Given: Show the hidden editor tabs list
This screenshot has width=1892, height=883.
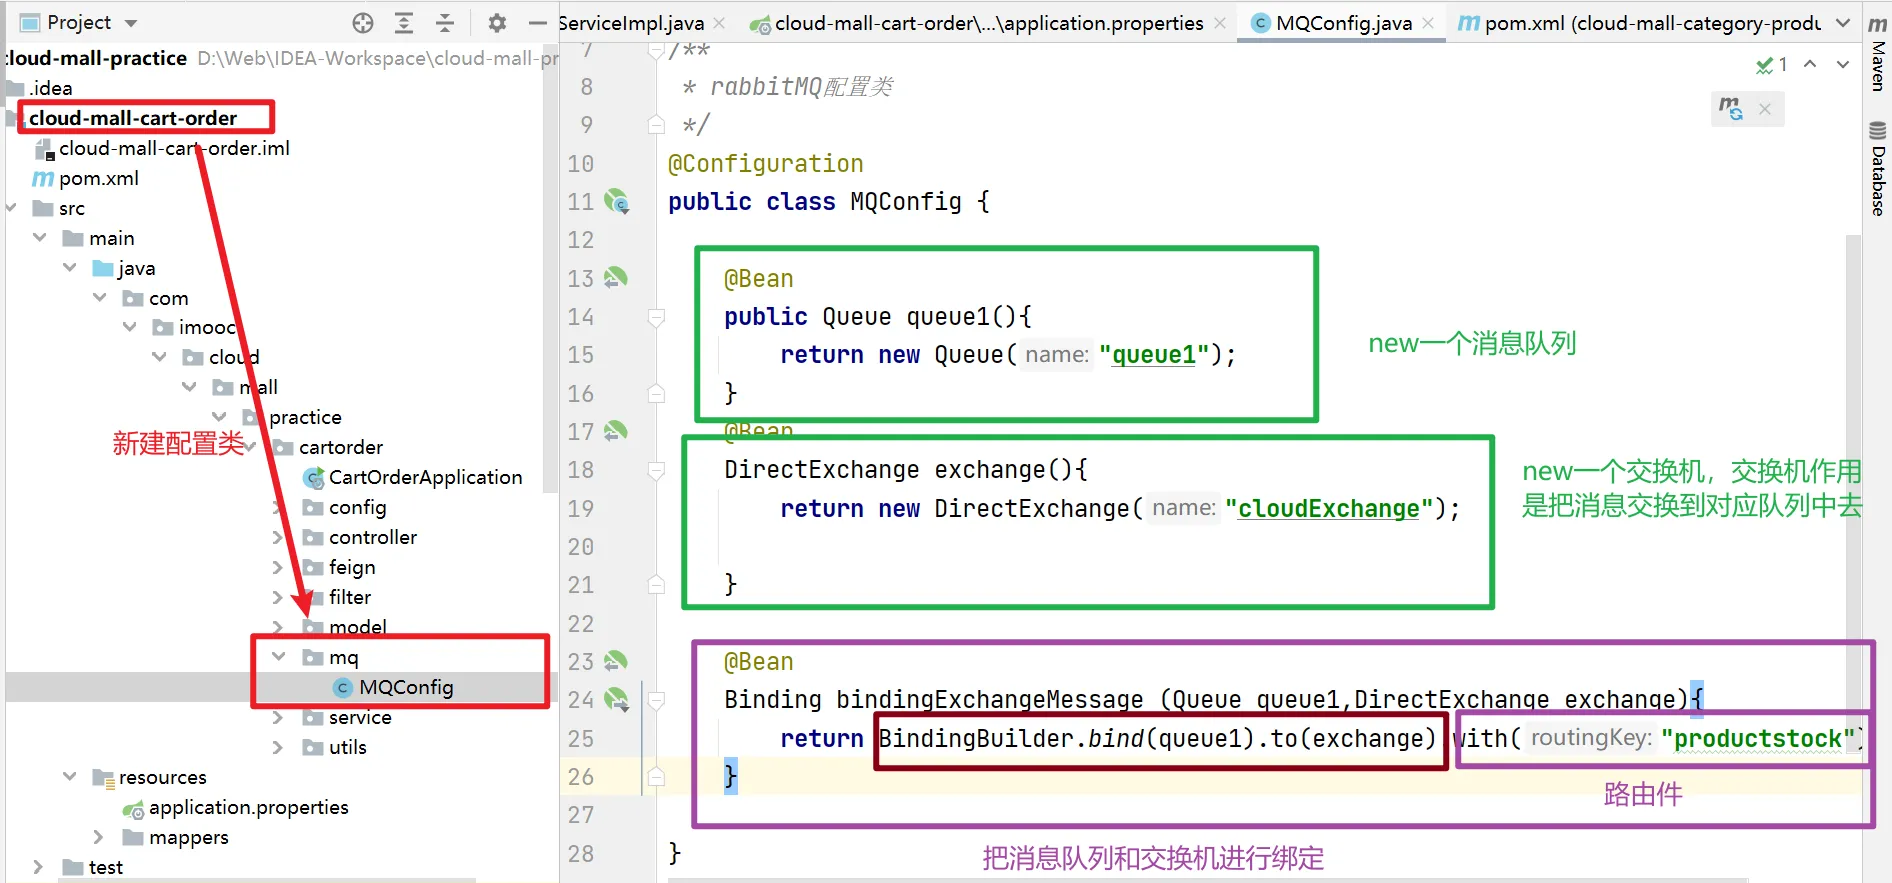Looking at the screenshot, I should tap(1844, 23).
